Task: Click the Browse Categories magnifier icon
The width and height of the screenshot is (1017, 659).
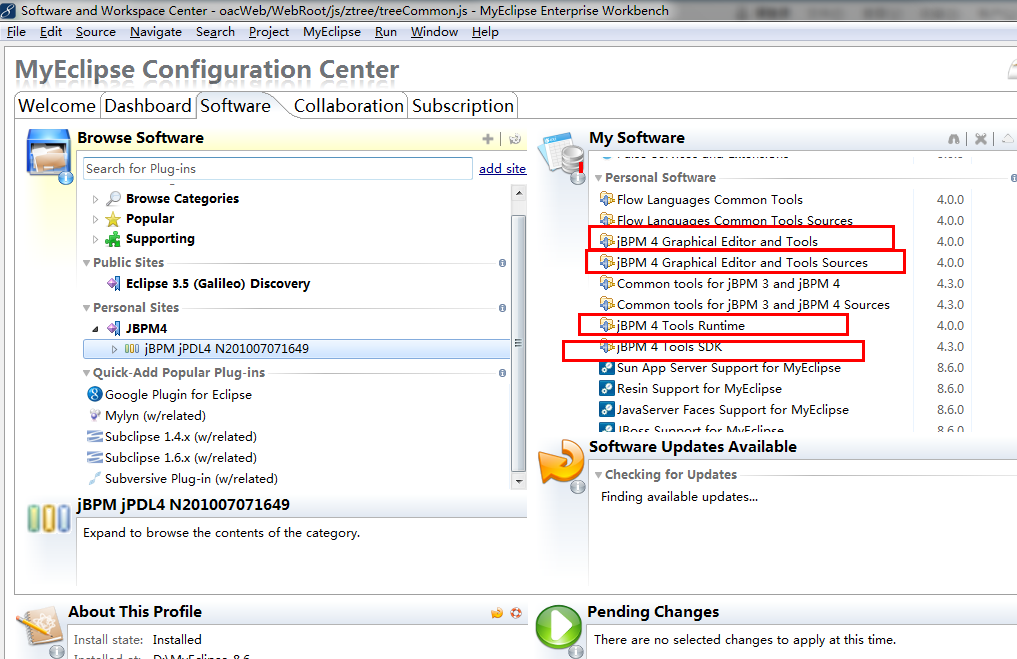Action: pos(113,198)
